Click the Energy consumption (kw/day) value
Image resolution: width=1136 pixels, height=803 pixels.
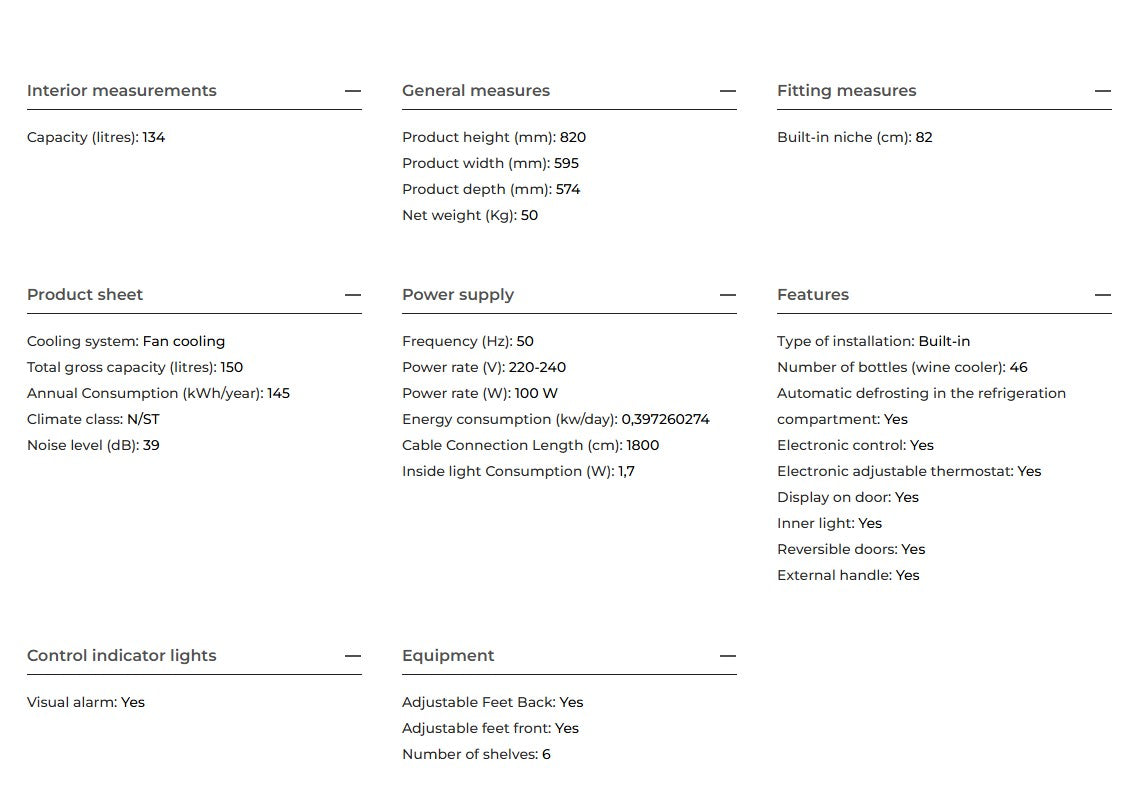[x=665, y=419]
